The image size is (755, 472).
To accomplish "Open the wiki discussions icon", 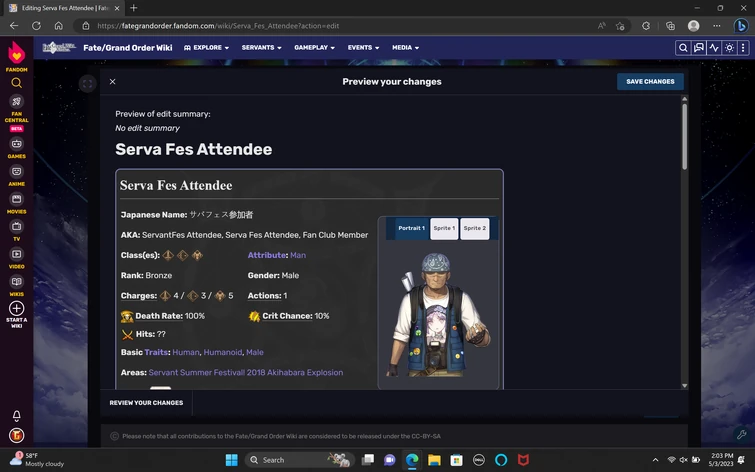I will tap(698, 48).
